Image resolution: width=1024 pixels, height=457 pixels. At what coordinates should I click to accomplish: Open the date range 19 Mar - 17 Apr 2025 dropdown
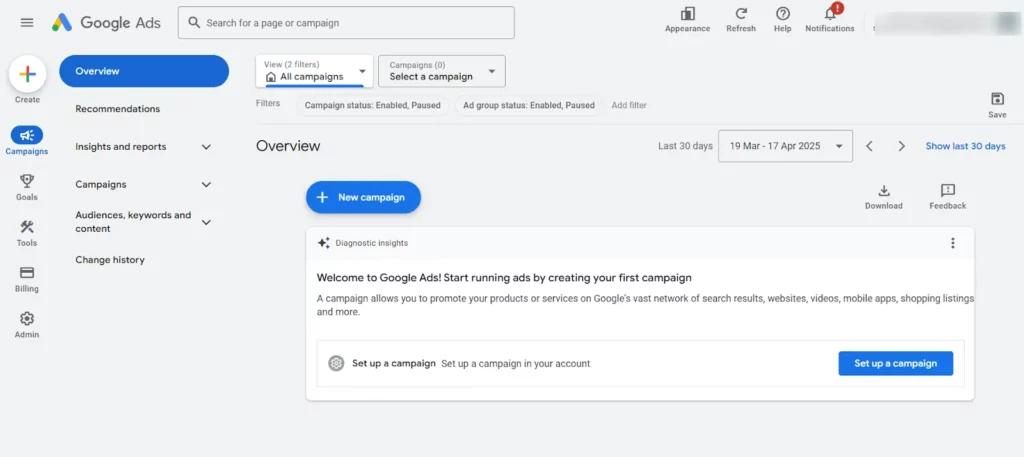click(785, 146)
